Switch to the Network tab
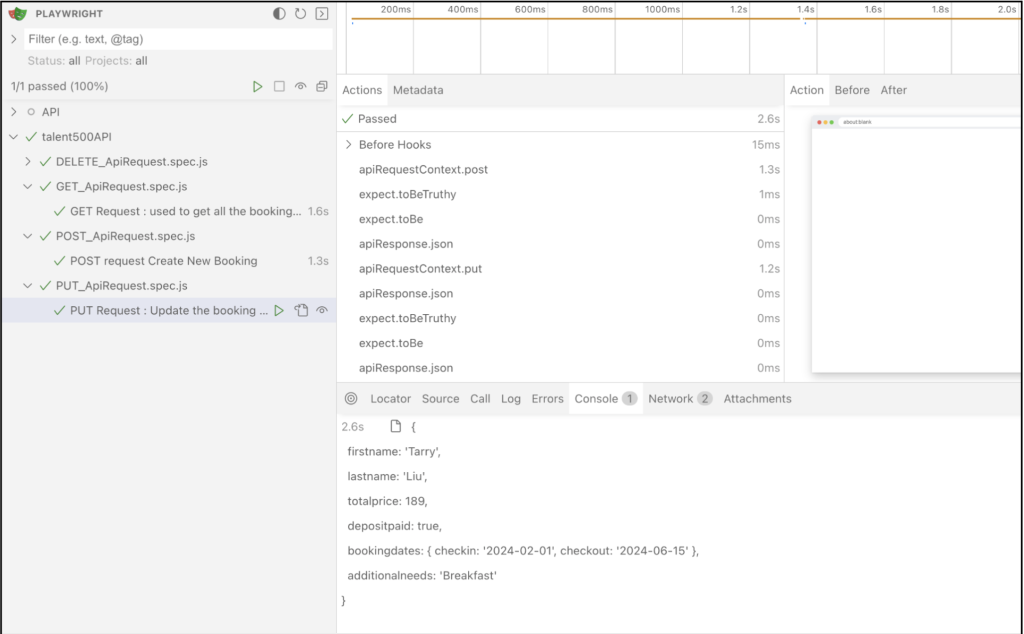 669,398
